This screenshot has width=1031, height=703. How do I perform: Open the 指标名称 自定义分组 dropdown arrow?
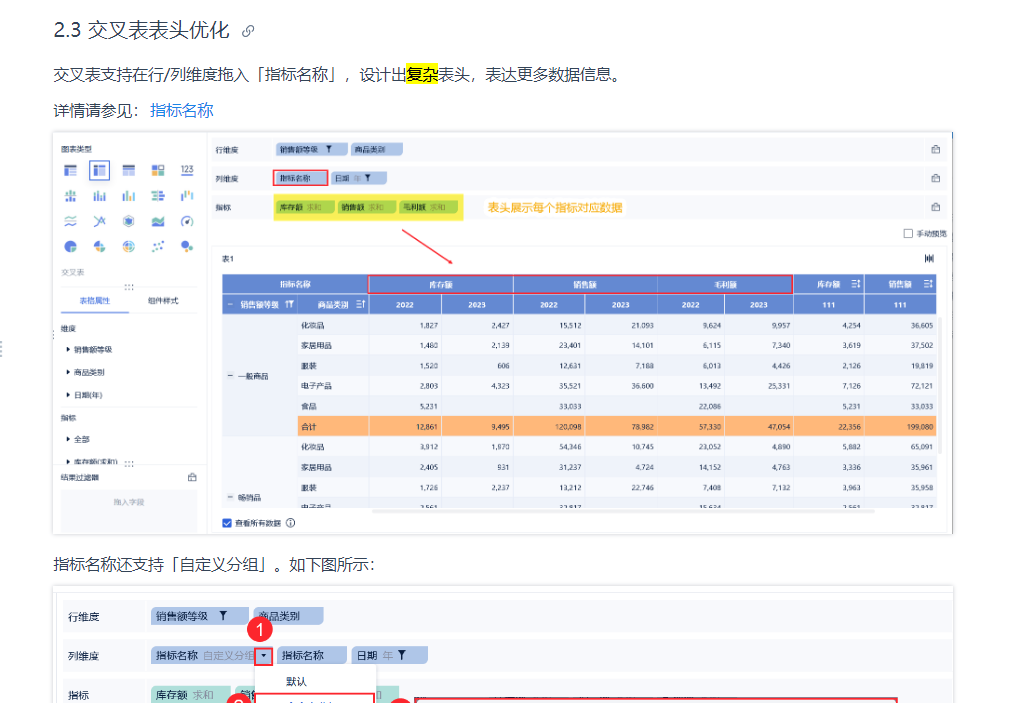coord(263,656)
